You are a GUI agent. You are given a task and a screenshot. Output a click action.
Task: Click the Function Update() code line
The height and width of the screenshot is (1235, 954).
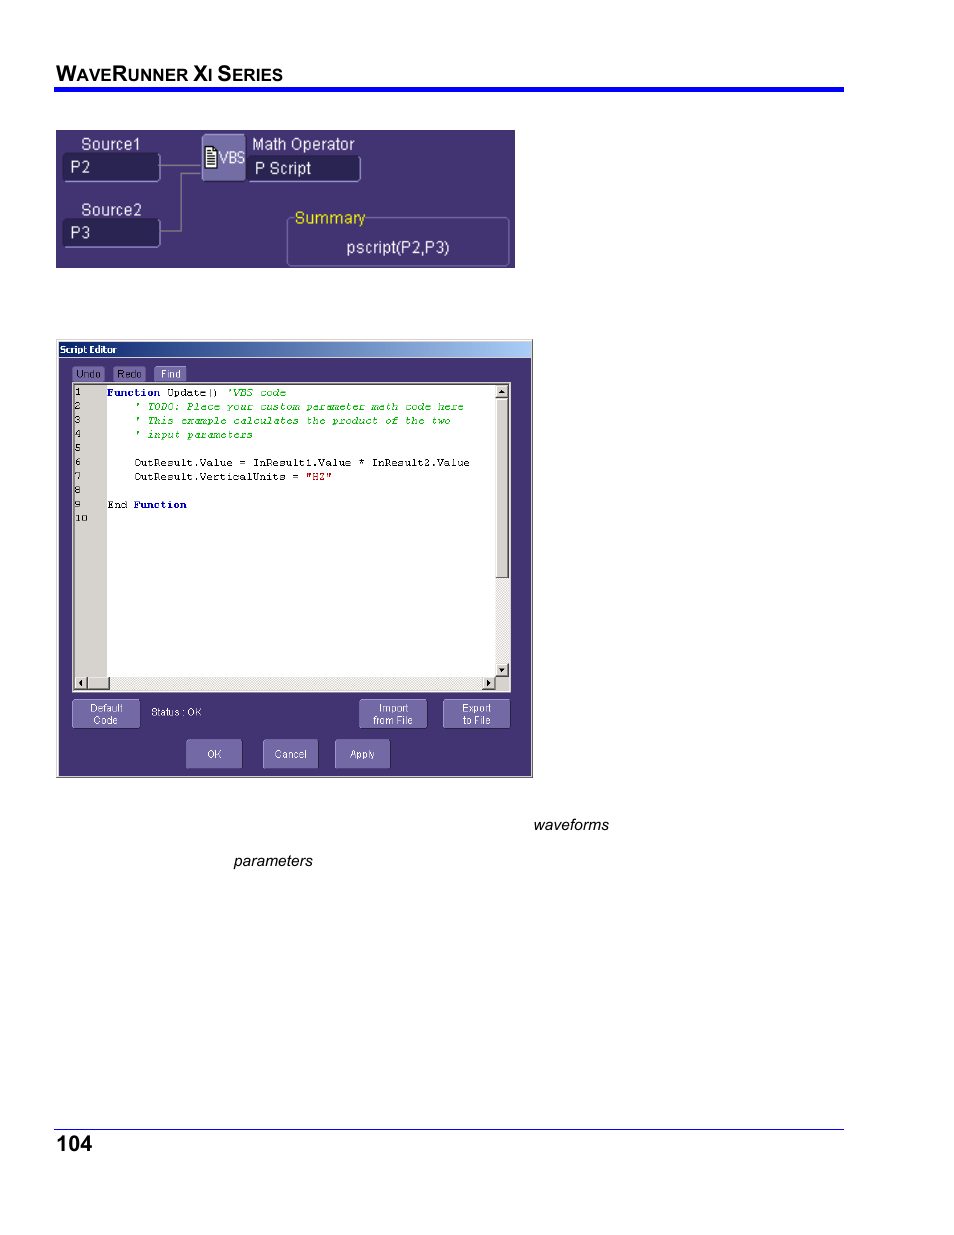[197, 393]
